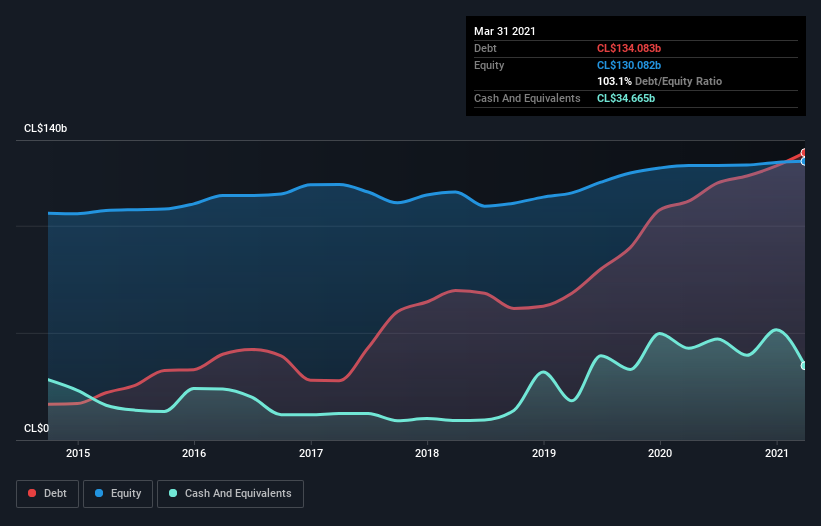821x526 pixels.
Task: Toggle the Debt series legend button
Action: click(48, 494)
